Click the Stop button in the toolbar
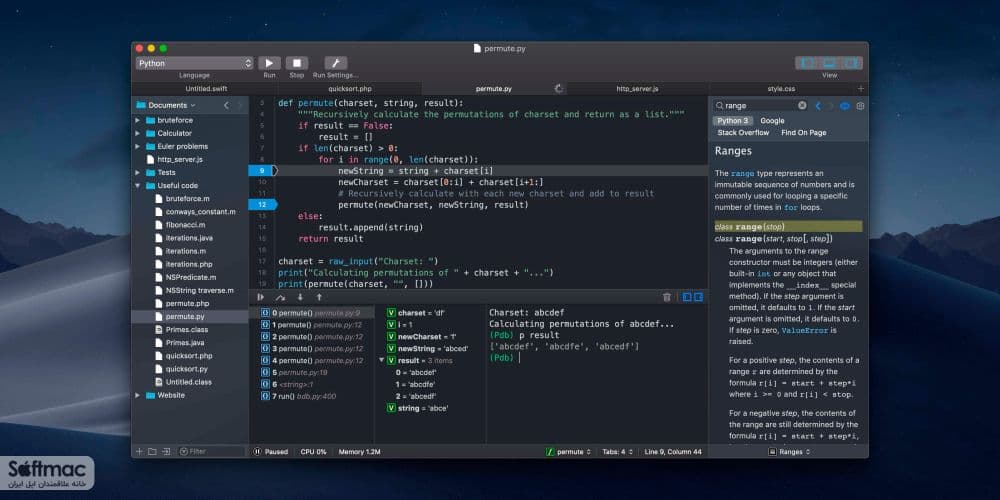The width and height of the screenshot is (1000, 500). click(x=297, y=63)
